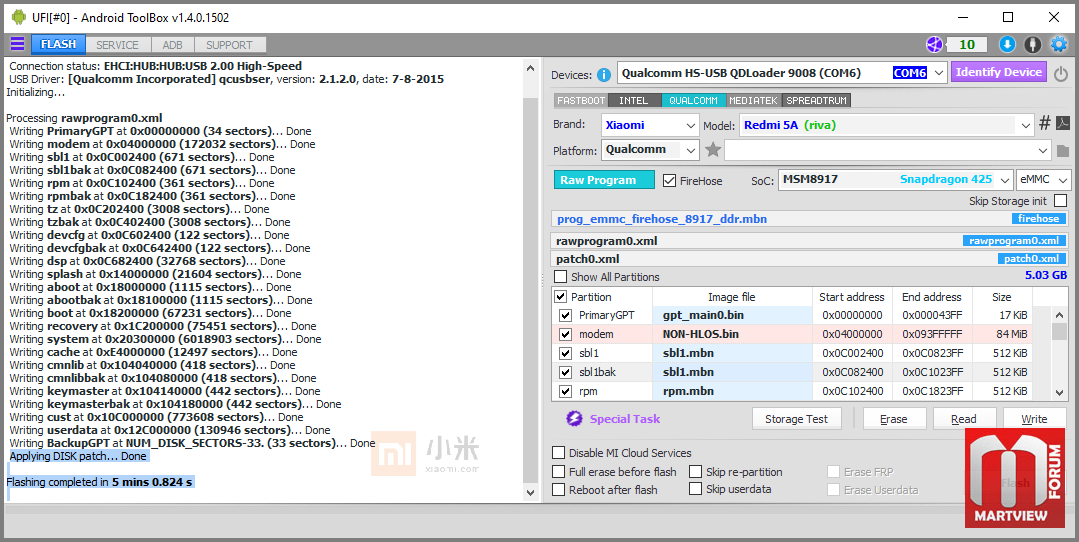Viewport: 1079px width, 542px height.
Task: Click the blue download update icon
Action: (1007, 44)
